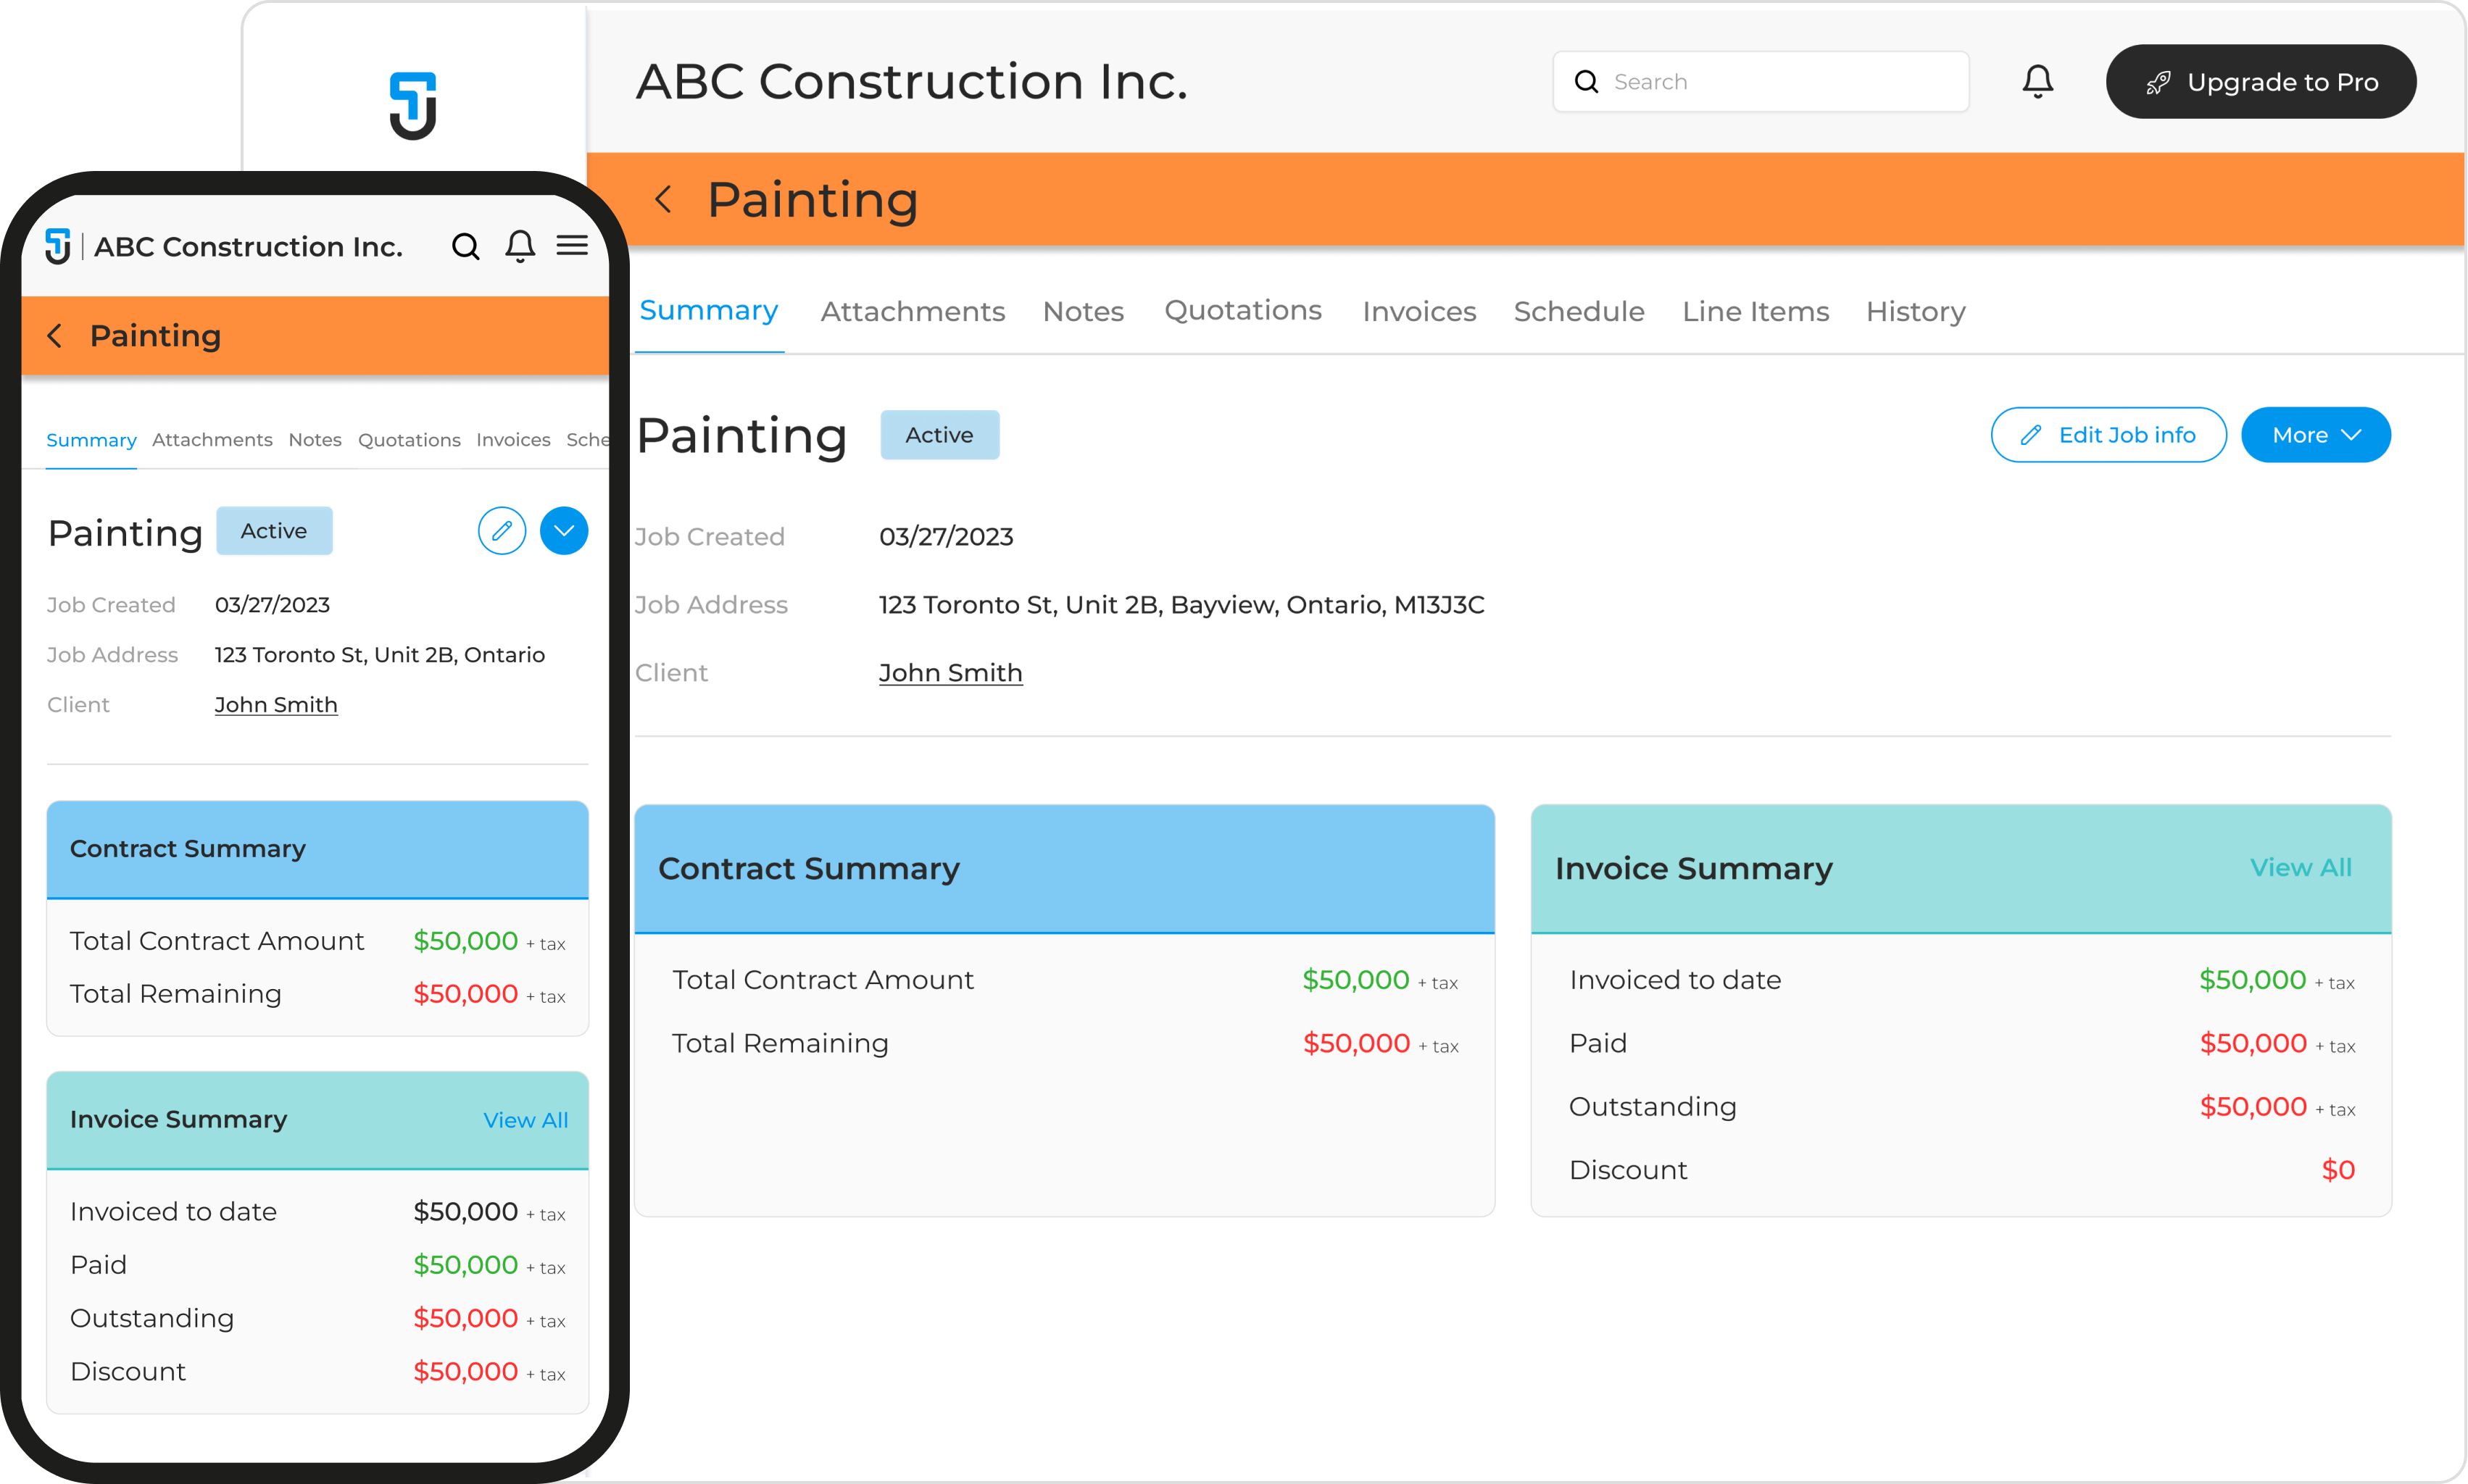Click View All in desktop Invoice Summary
The image size is (2468, 1484).
2300,867
